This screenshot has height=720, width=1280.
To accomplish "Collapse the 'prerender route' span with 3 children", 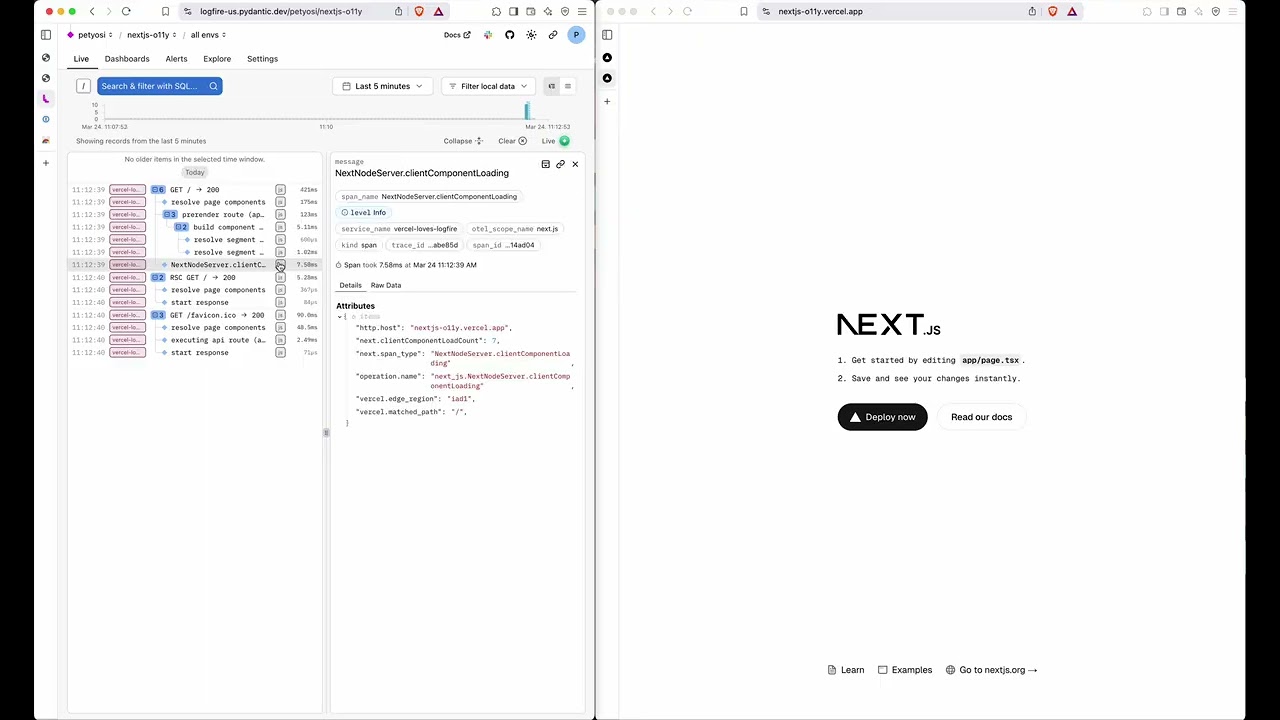I will [170, 214].
